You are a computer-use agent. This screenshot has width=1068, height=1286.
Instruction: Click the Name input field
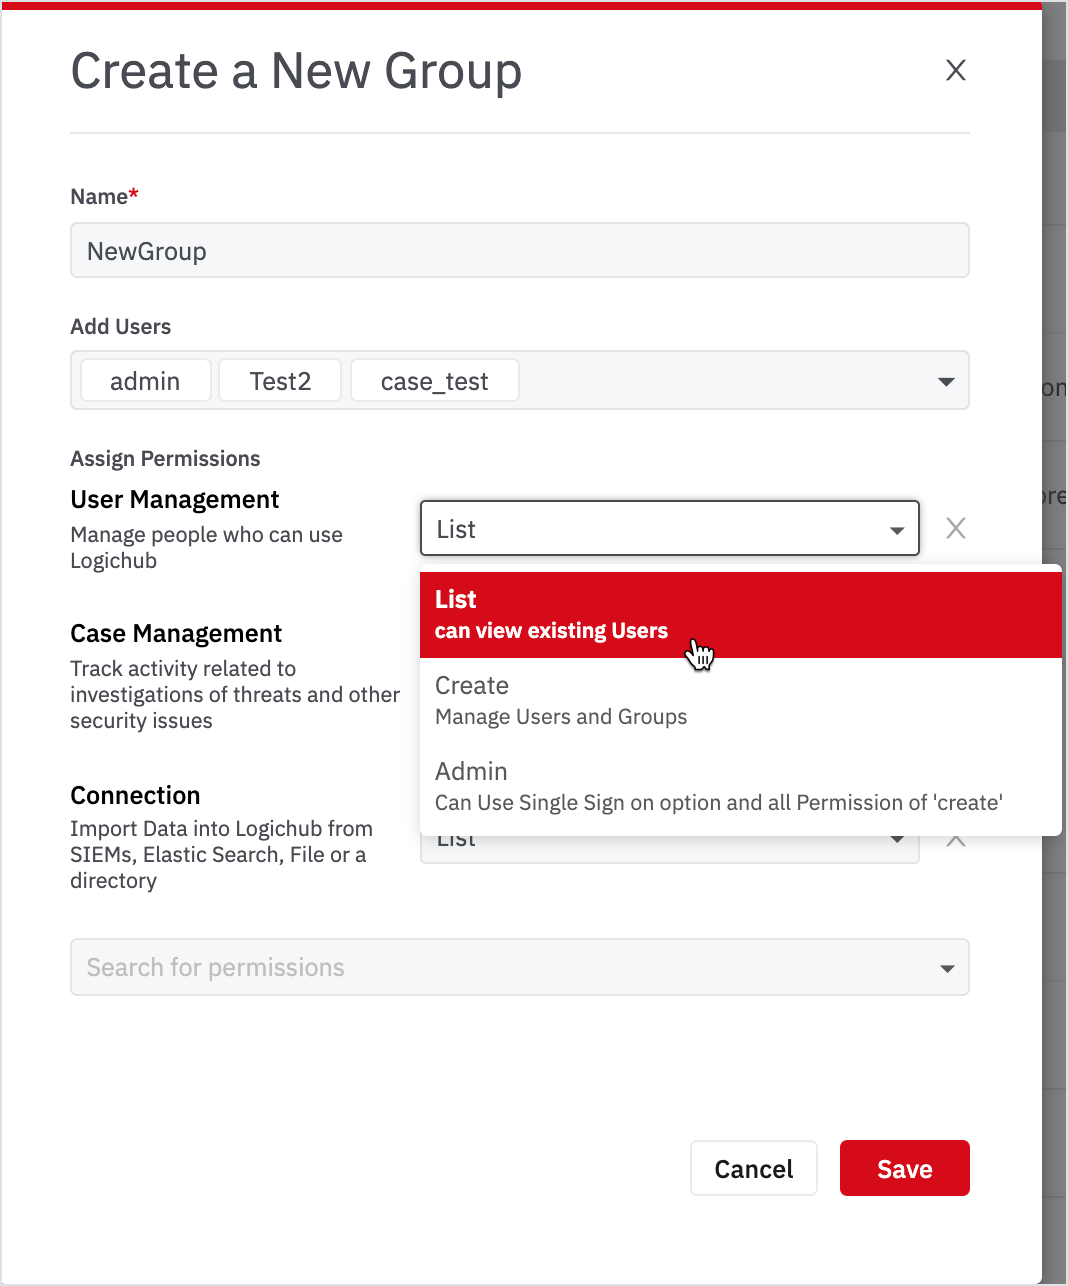520,250
